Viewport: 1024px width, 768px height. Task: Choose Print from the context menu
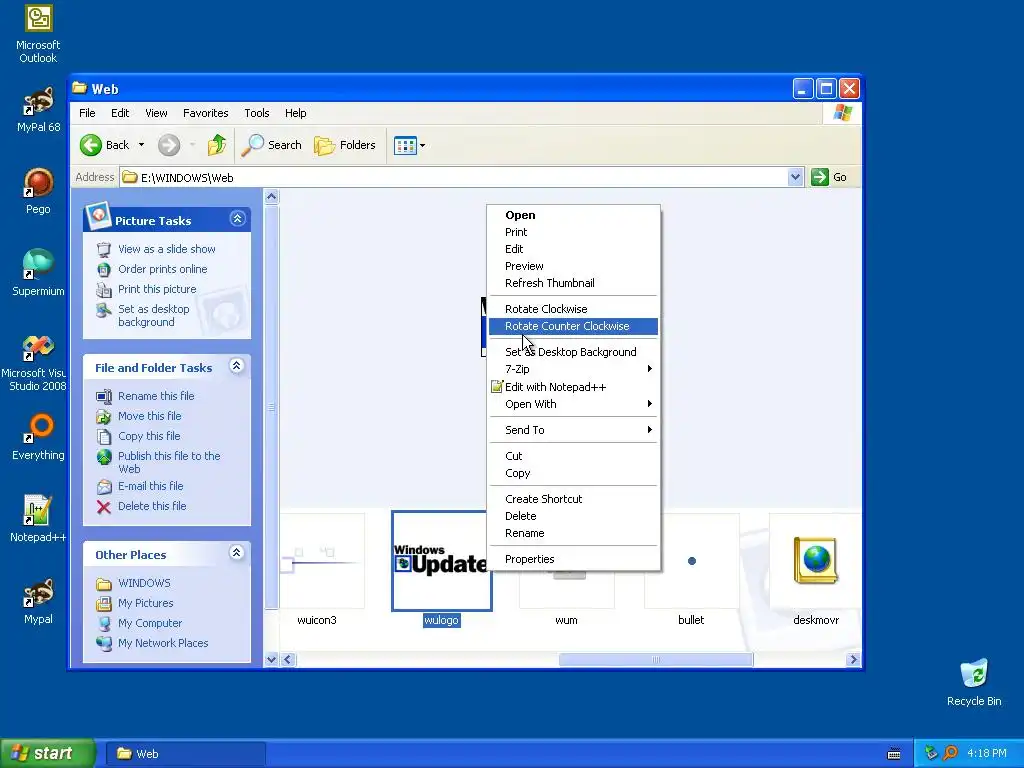(573, 232)
